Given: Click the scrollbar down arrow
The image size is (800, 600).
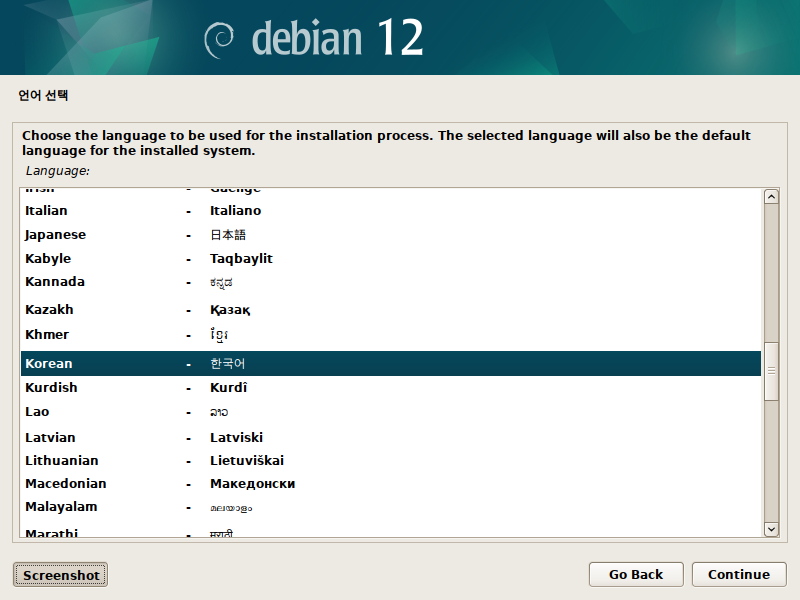Looking at the screenshot, I should (771, 529).
